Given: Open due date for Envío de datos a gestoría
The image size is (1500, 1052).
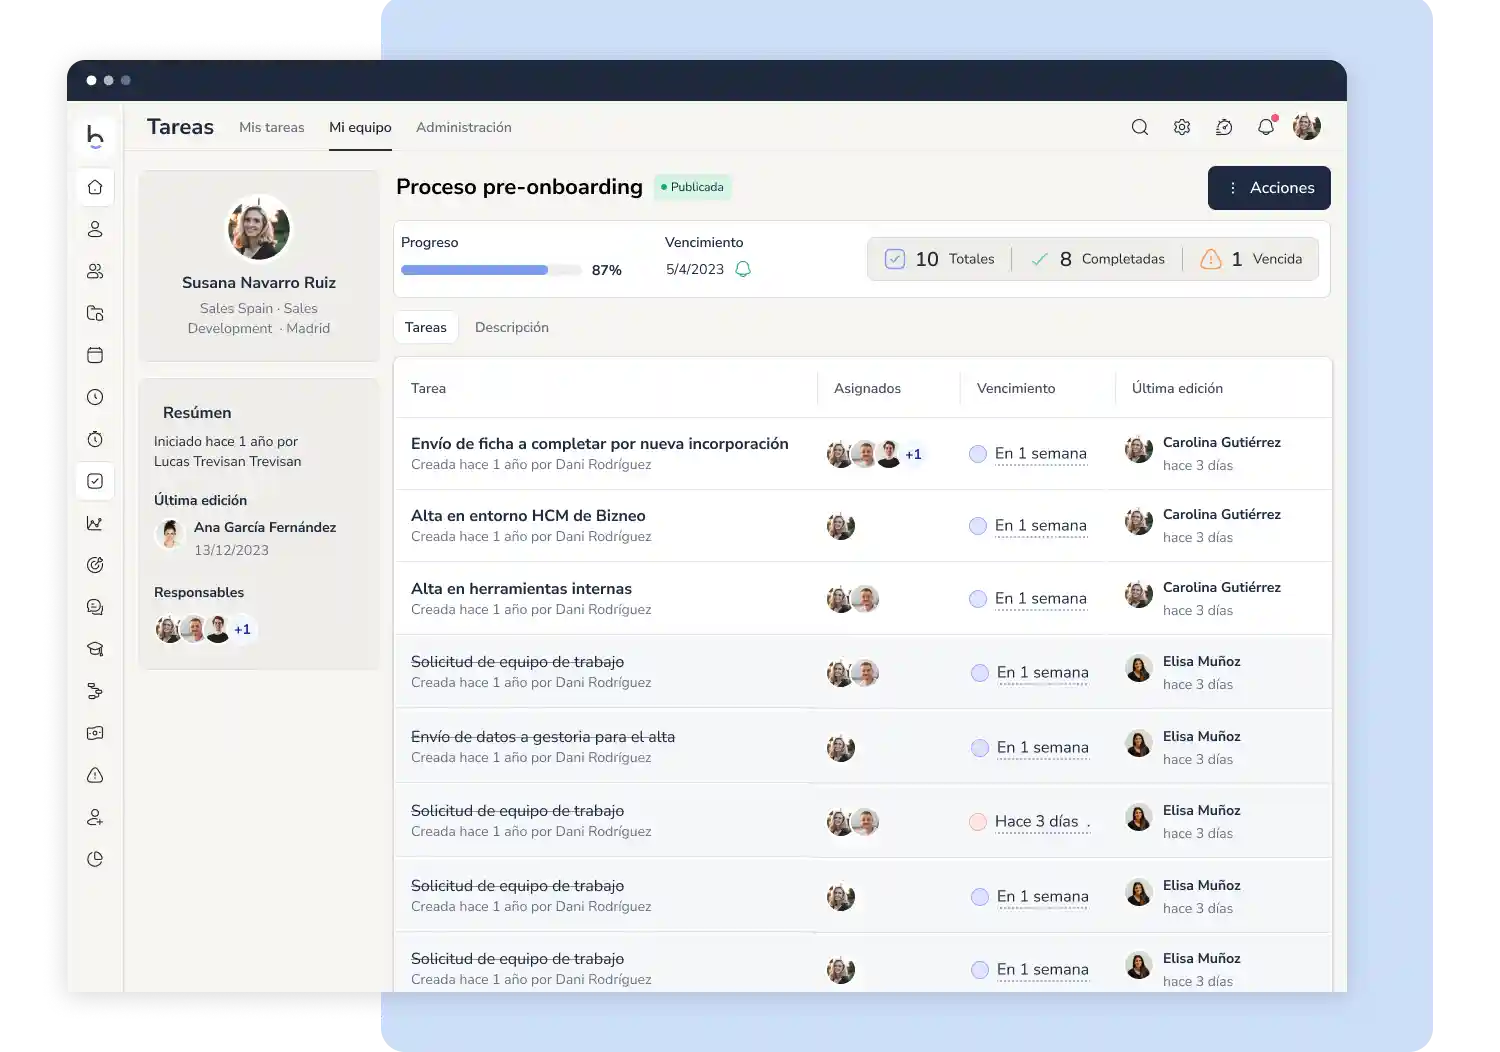Looking at the screenshot, I should (x=1043, y=748).
